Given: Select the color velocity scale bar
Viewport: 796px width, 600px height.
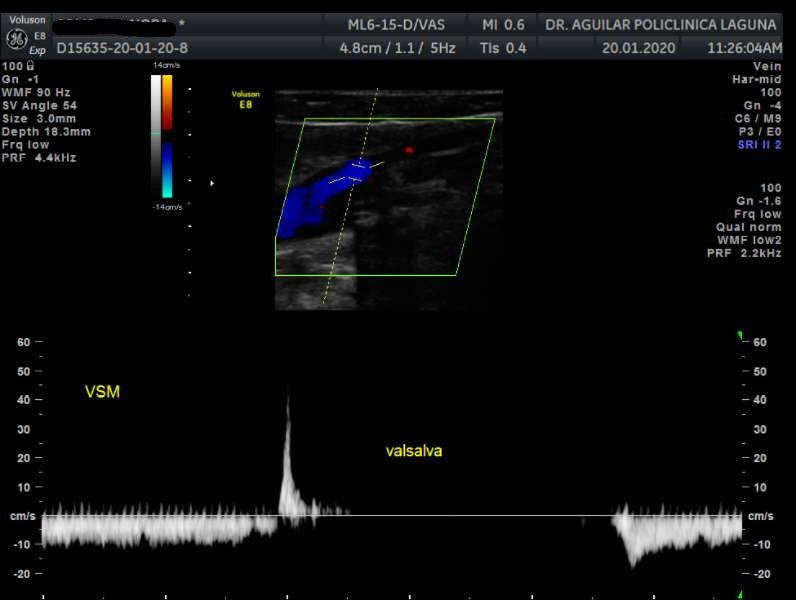Looking at the screenshot, I should click(x=167, y=137).
